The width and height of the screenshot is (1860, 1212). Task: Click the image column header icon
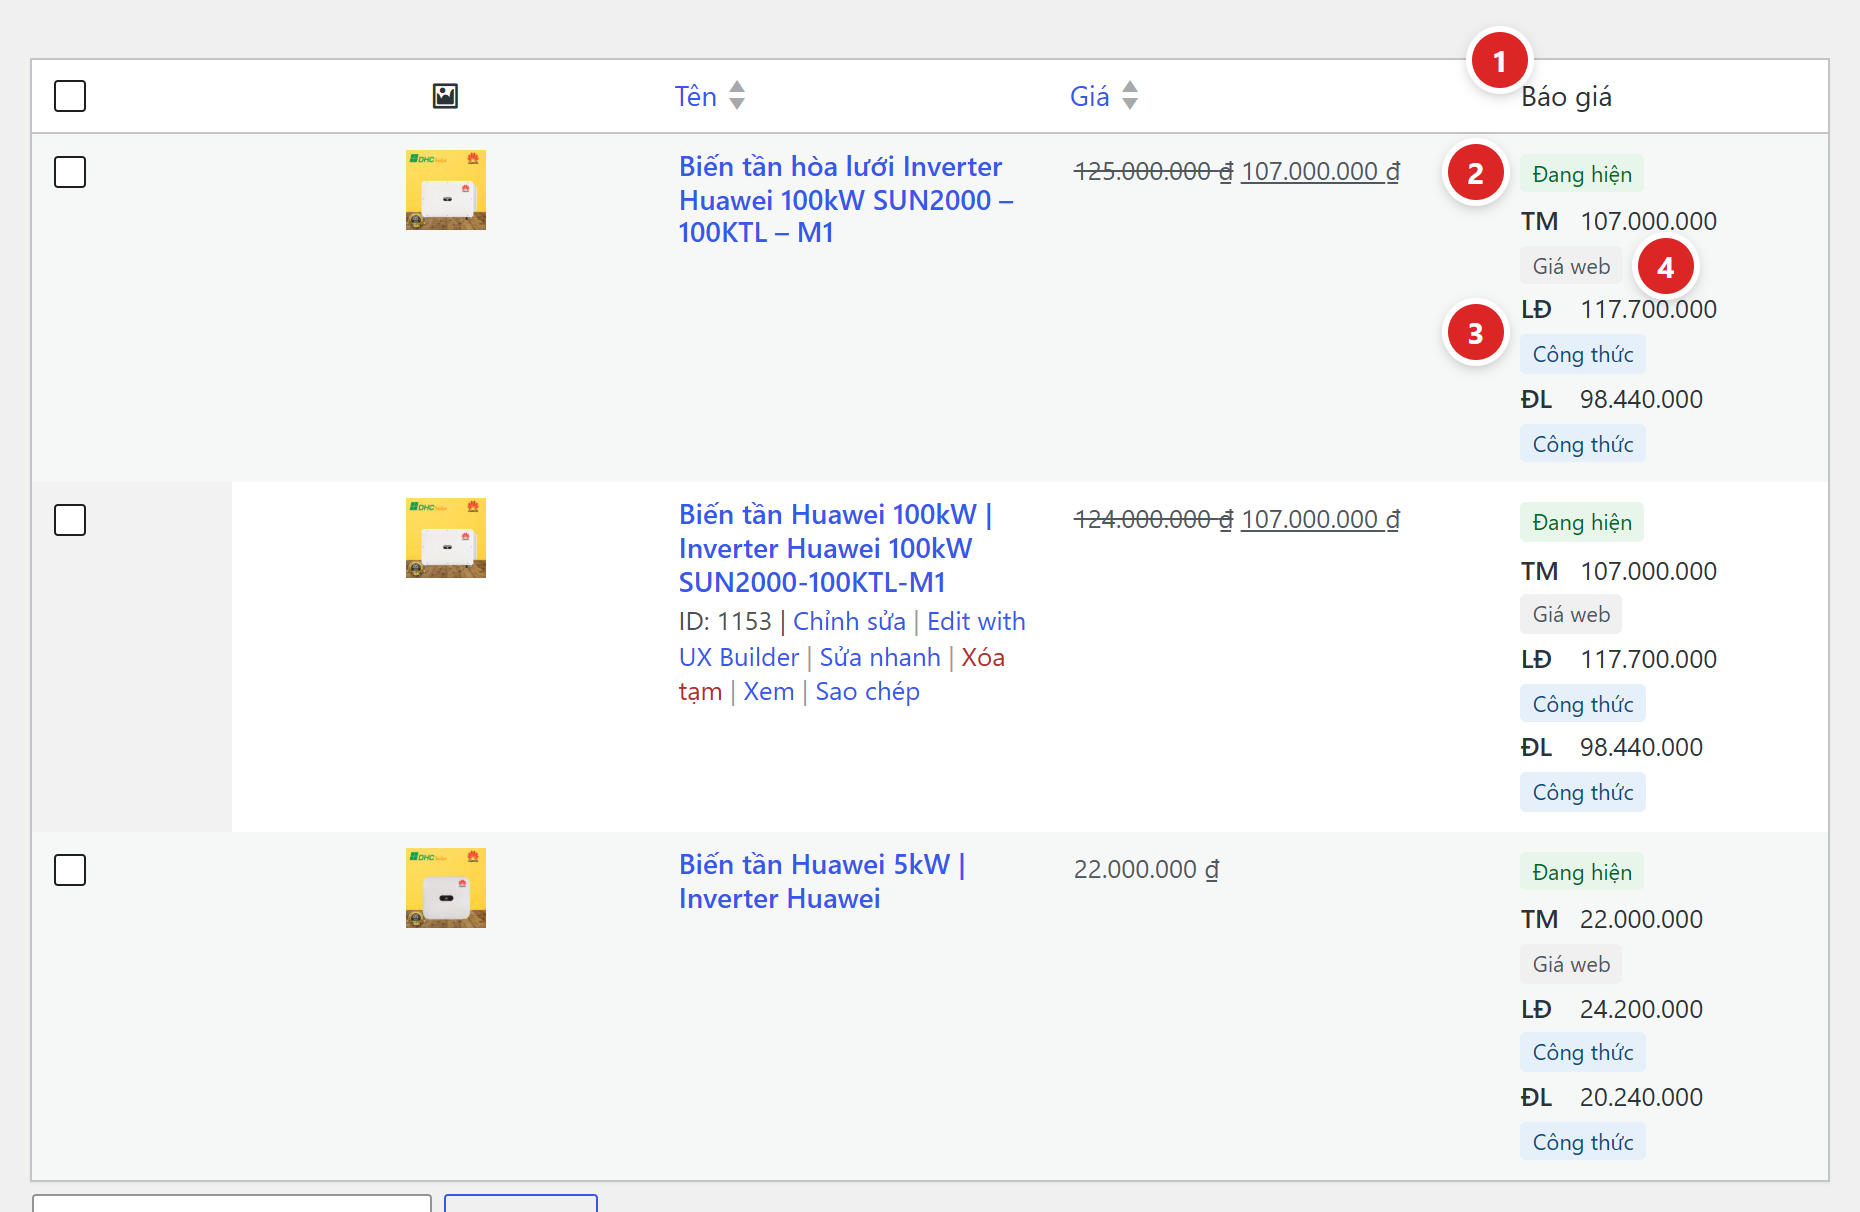(445, 96)
